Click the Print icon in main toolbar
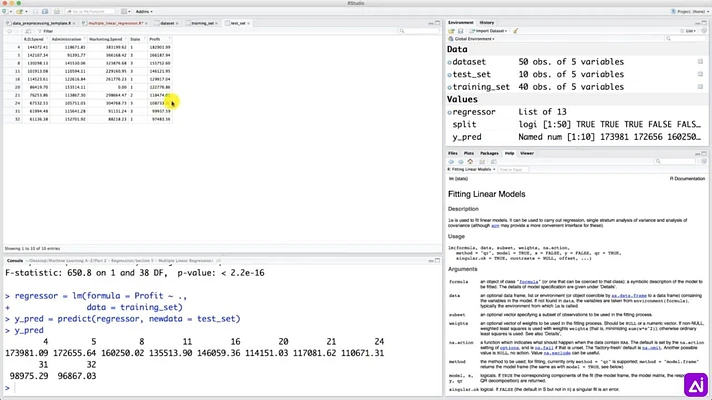The width and height of the screenshot is (712, 400). click(56, 11)
